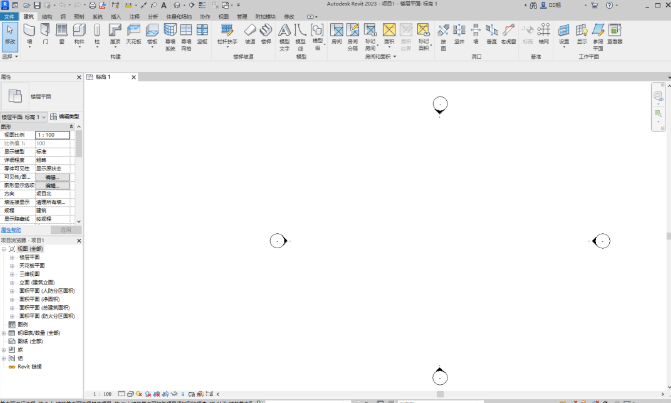Click the canvas vertical scrollbar
Screen dimensions: 671x403
(667, 236)
